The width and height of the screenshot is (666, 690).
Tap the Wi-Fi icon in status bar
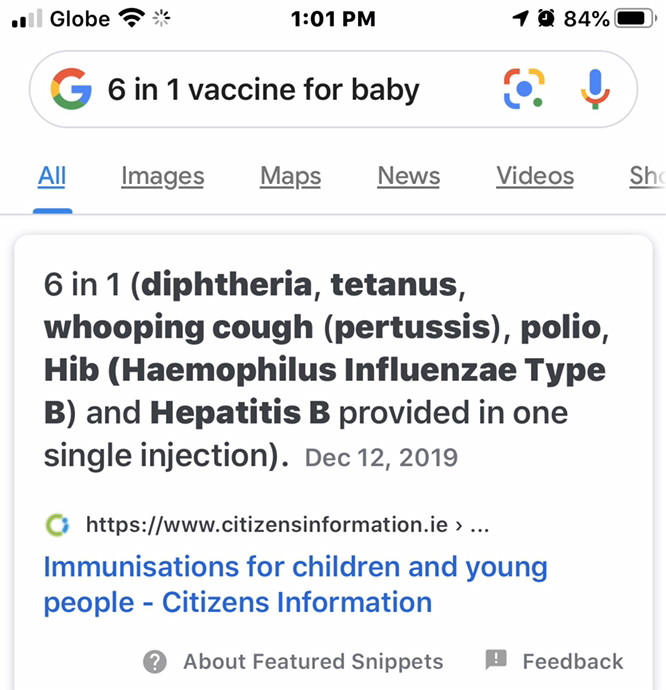click(132, 18)
